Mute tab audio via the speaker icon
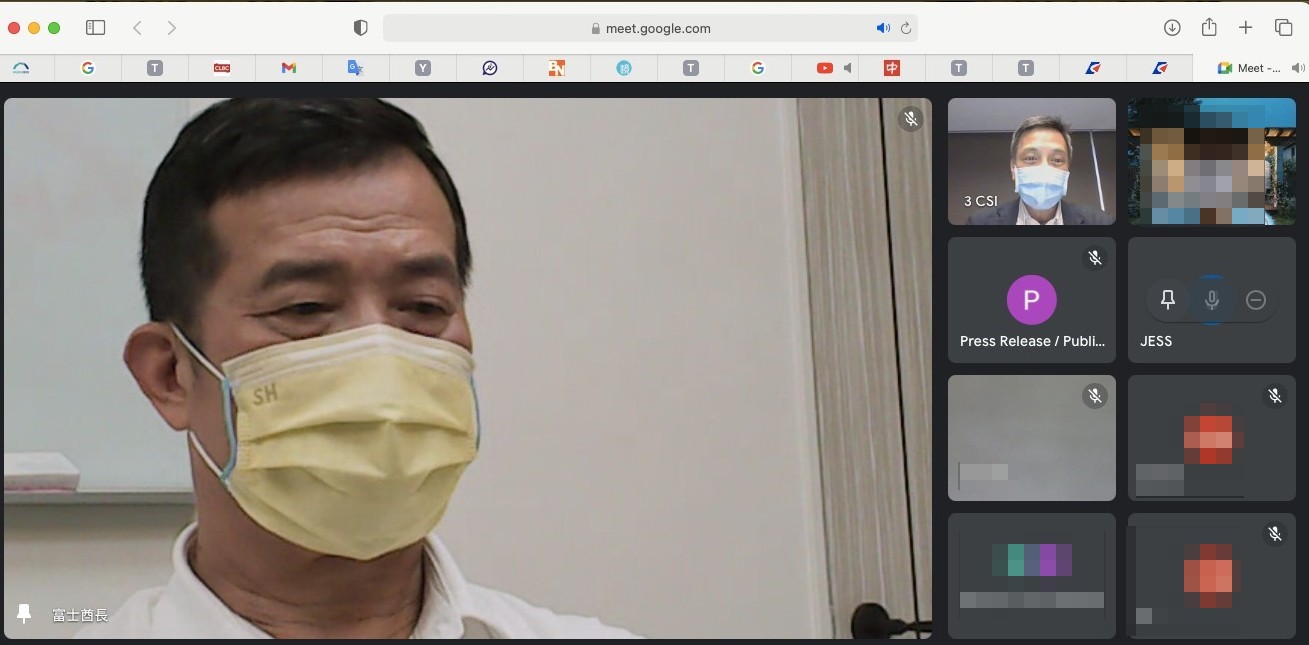 pyautogui.click(x=883, y=27)
